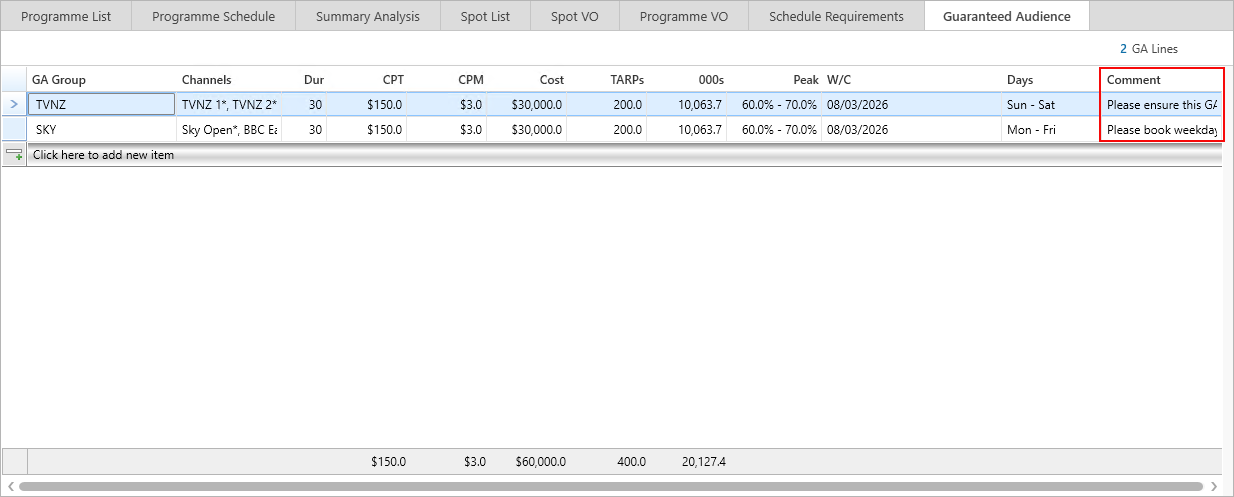Go to the Summary Analysis tab
1234x497 pixels.
[367, 16]
